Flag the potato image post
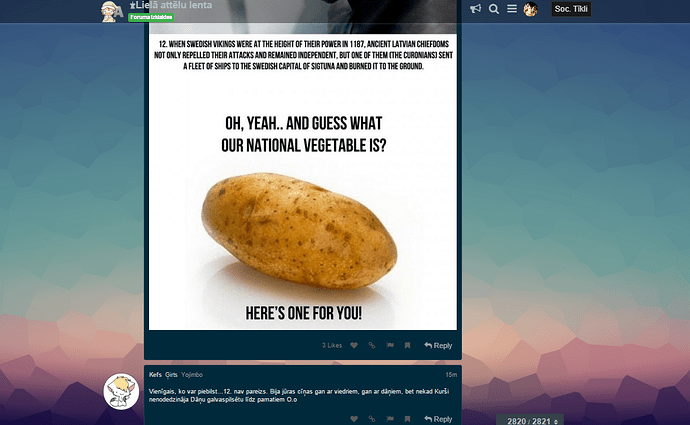 [x=390, y=345]
